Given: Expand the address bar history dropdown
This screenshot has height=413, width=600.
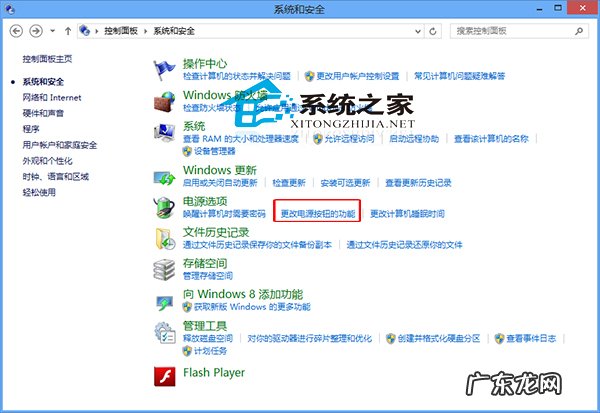Looking at the screenshot, I should (418, 31).
